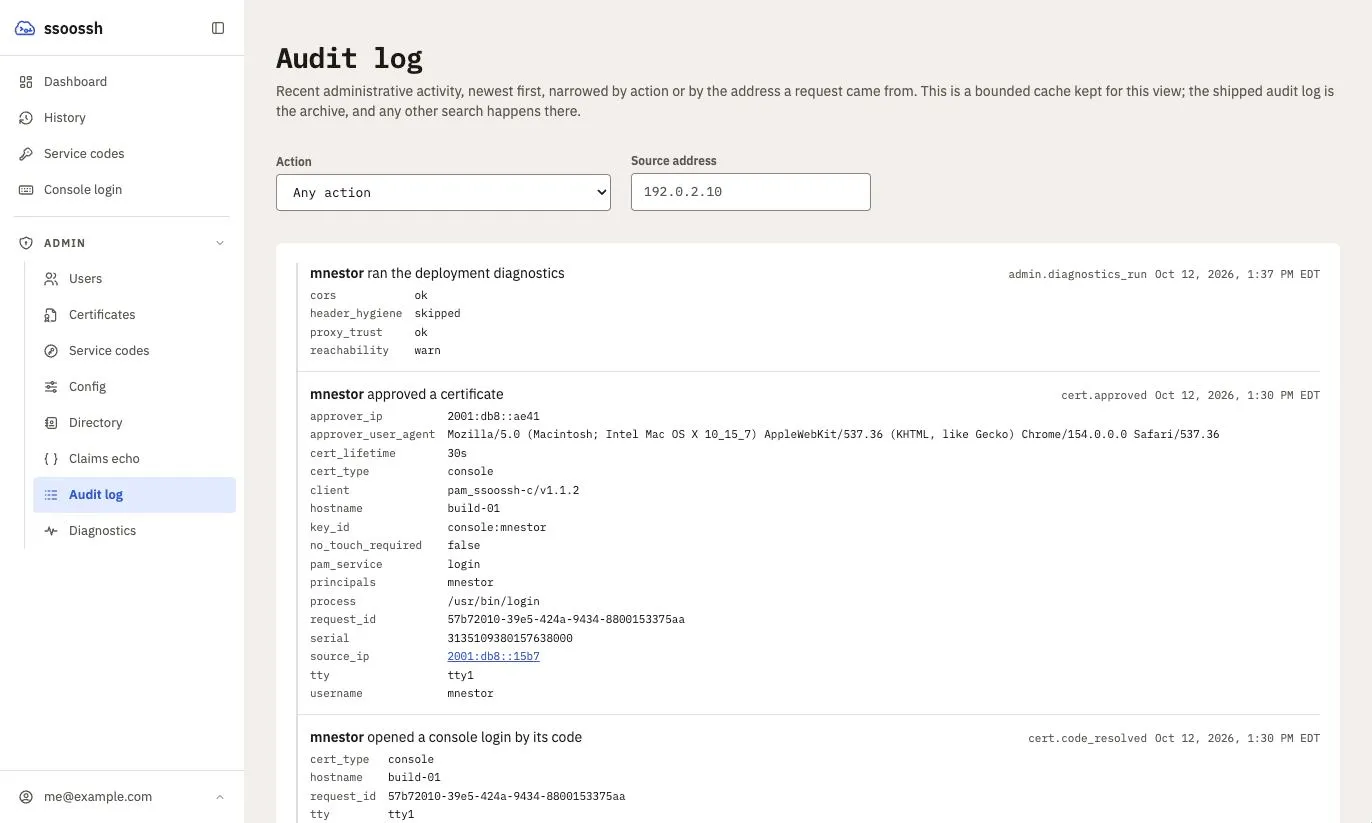The image size is (1372, 823).
Task: Open the Action filter dropdown
Action: pos(443,192)
